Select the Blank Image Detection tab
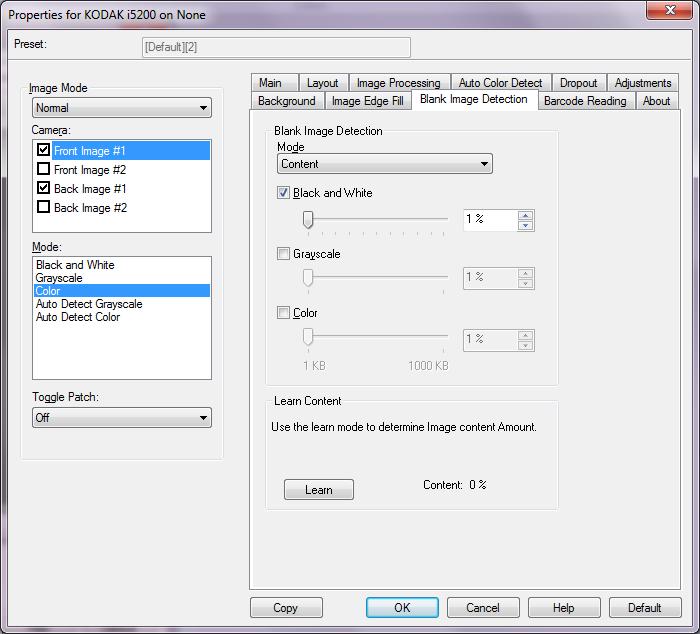 pyautogui.click(x=474, y=99)
